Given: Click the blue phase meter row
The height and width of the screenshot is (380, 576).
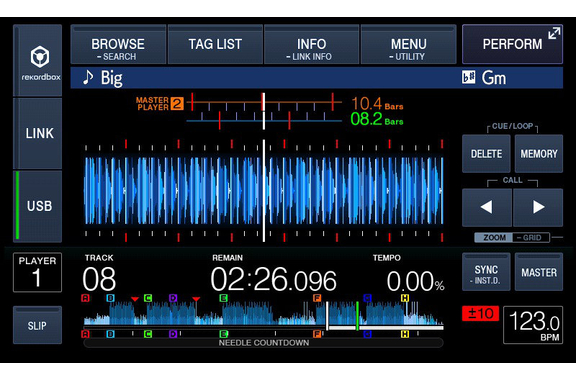Looking at the screenshot, I should click(264, 120).
